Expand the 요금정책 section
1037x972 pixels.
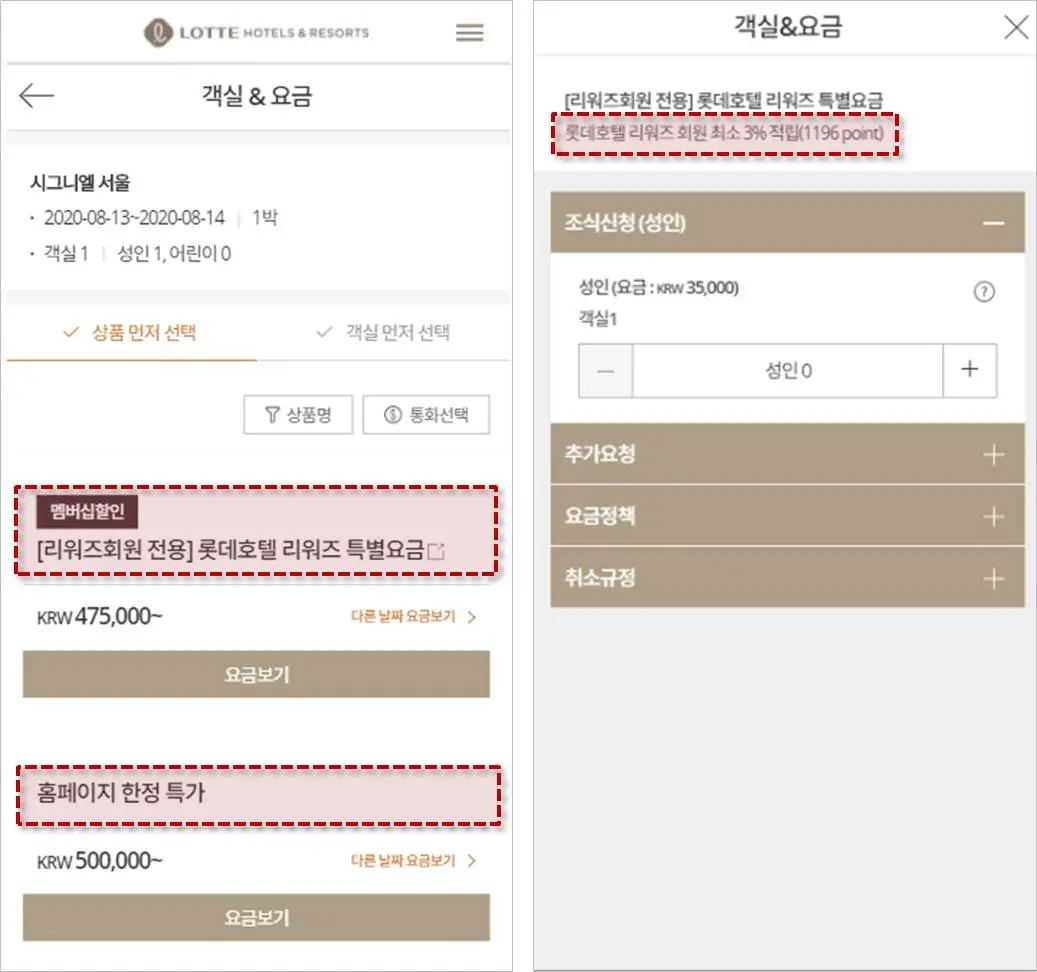787,516
